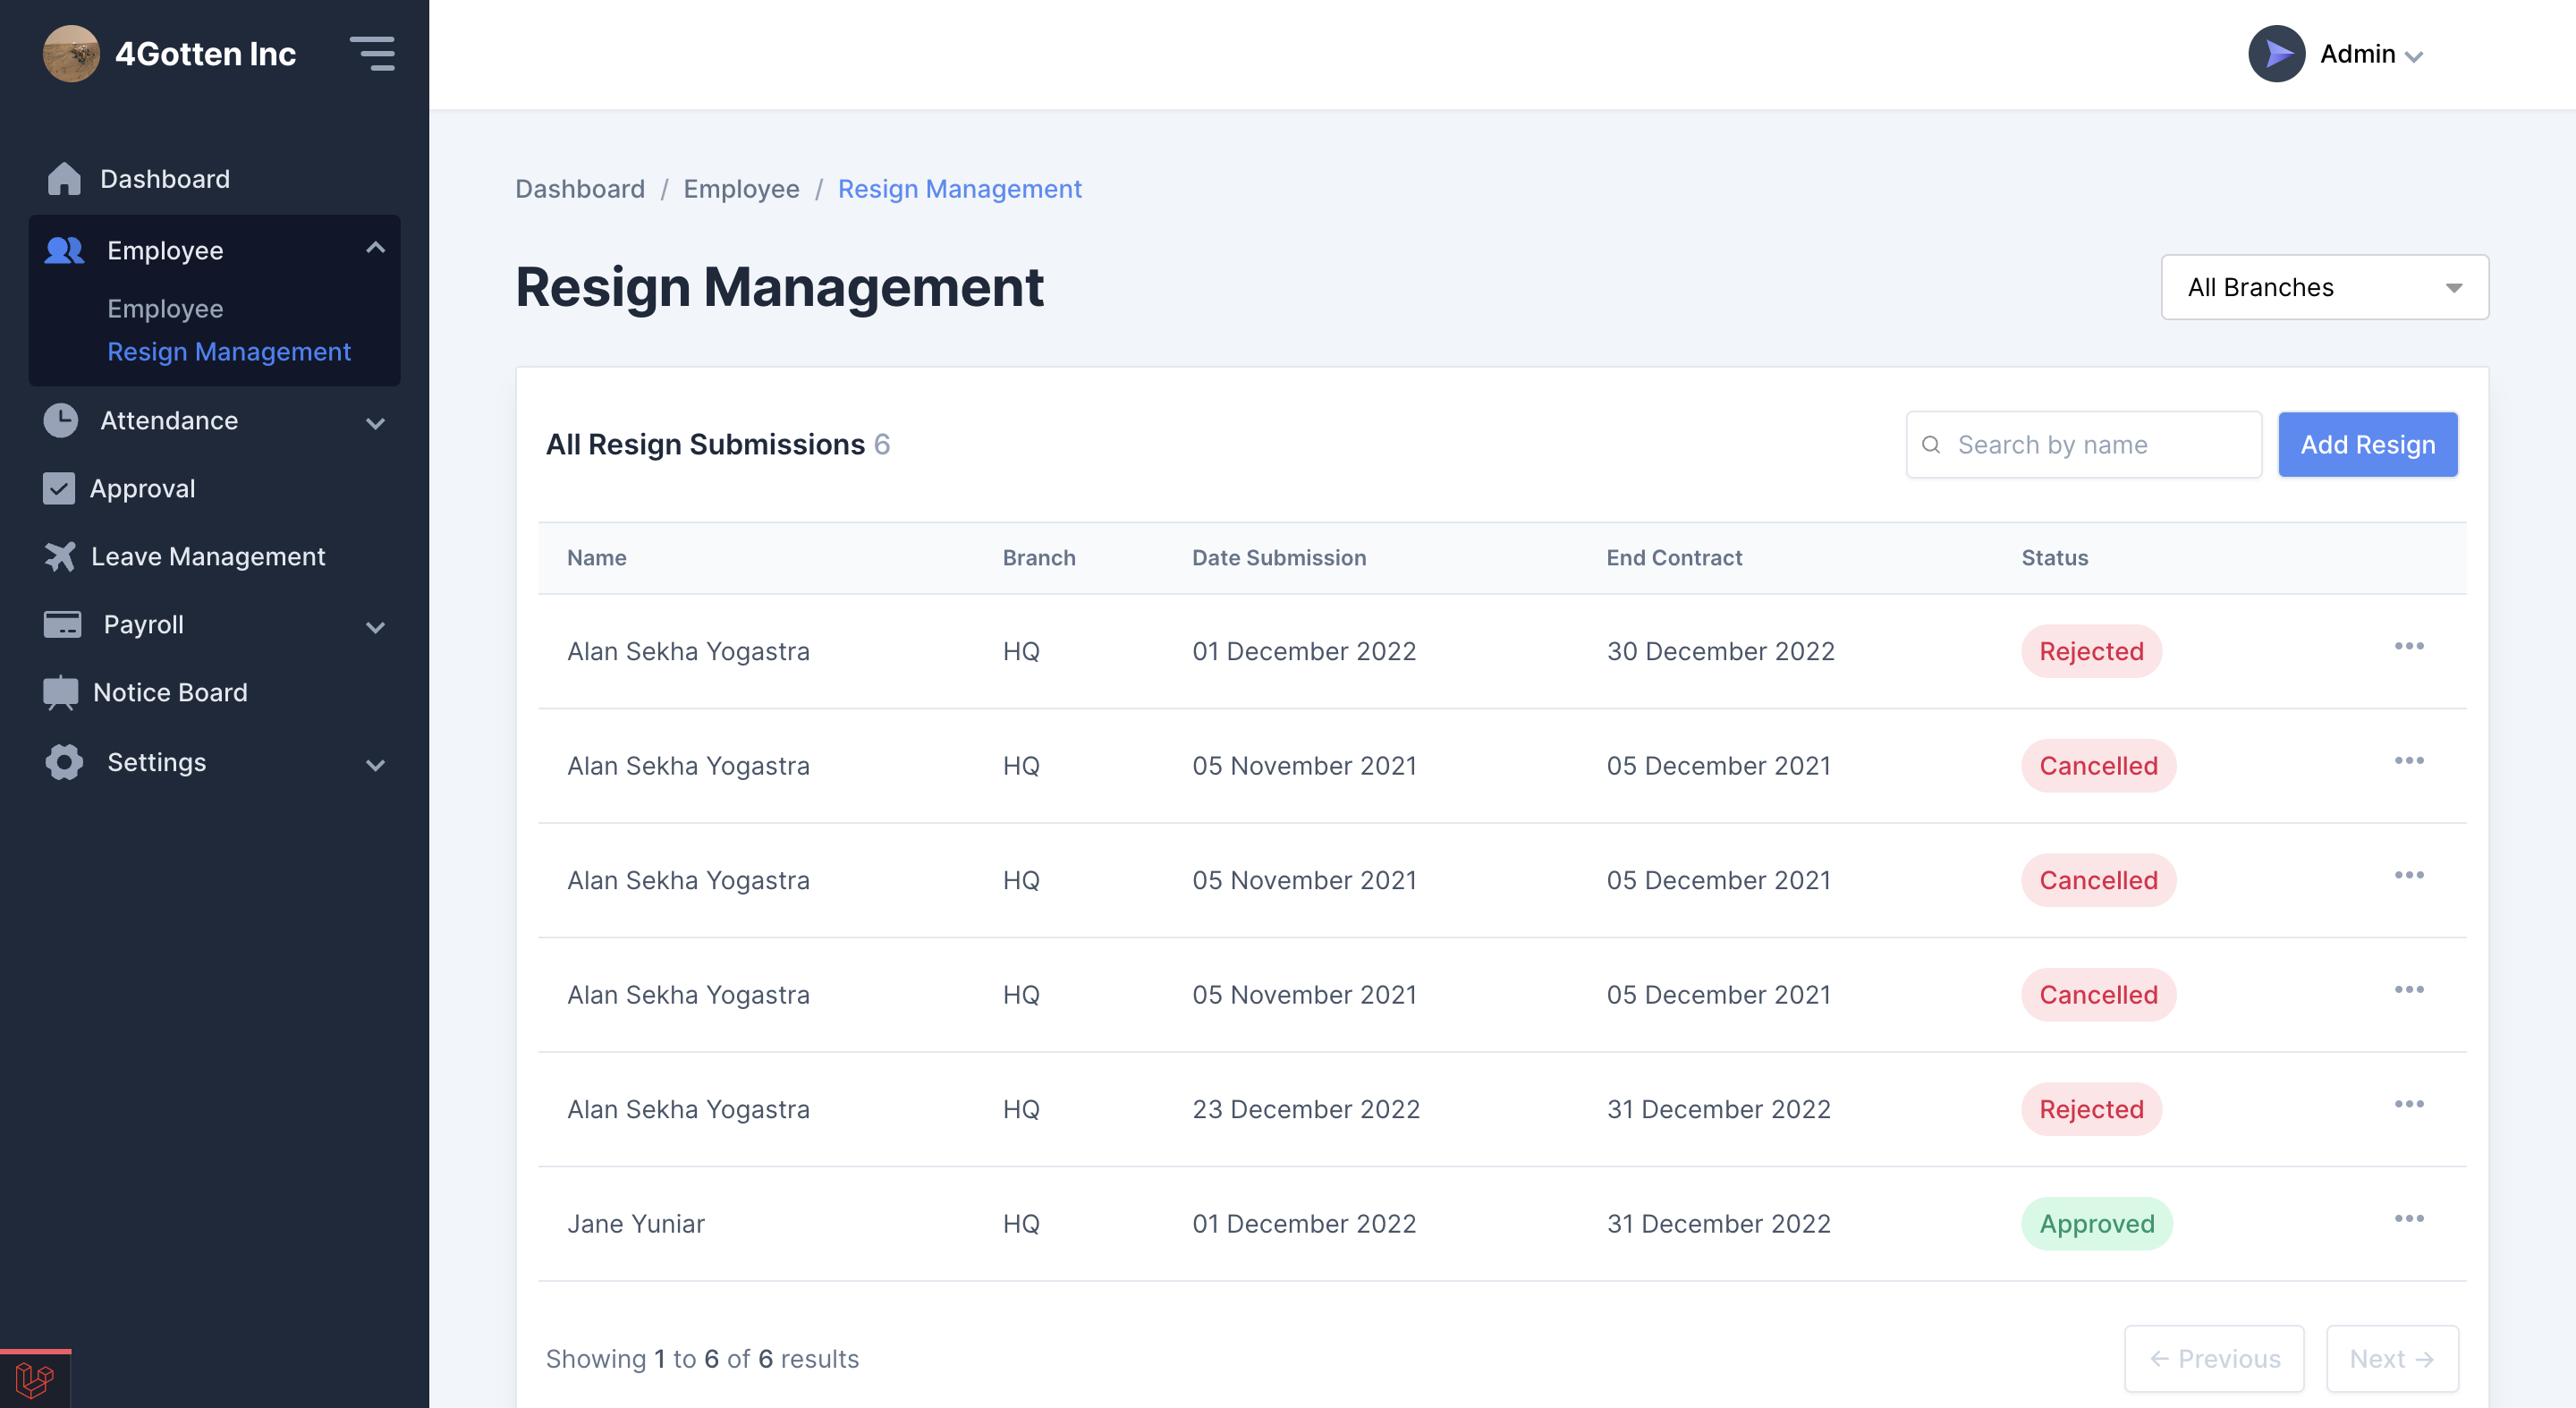Screen dimensions: 2576x1408
Task: Collapse the Employee sidebar section chevron
Action: [375, 248]
